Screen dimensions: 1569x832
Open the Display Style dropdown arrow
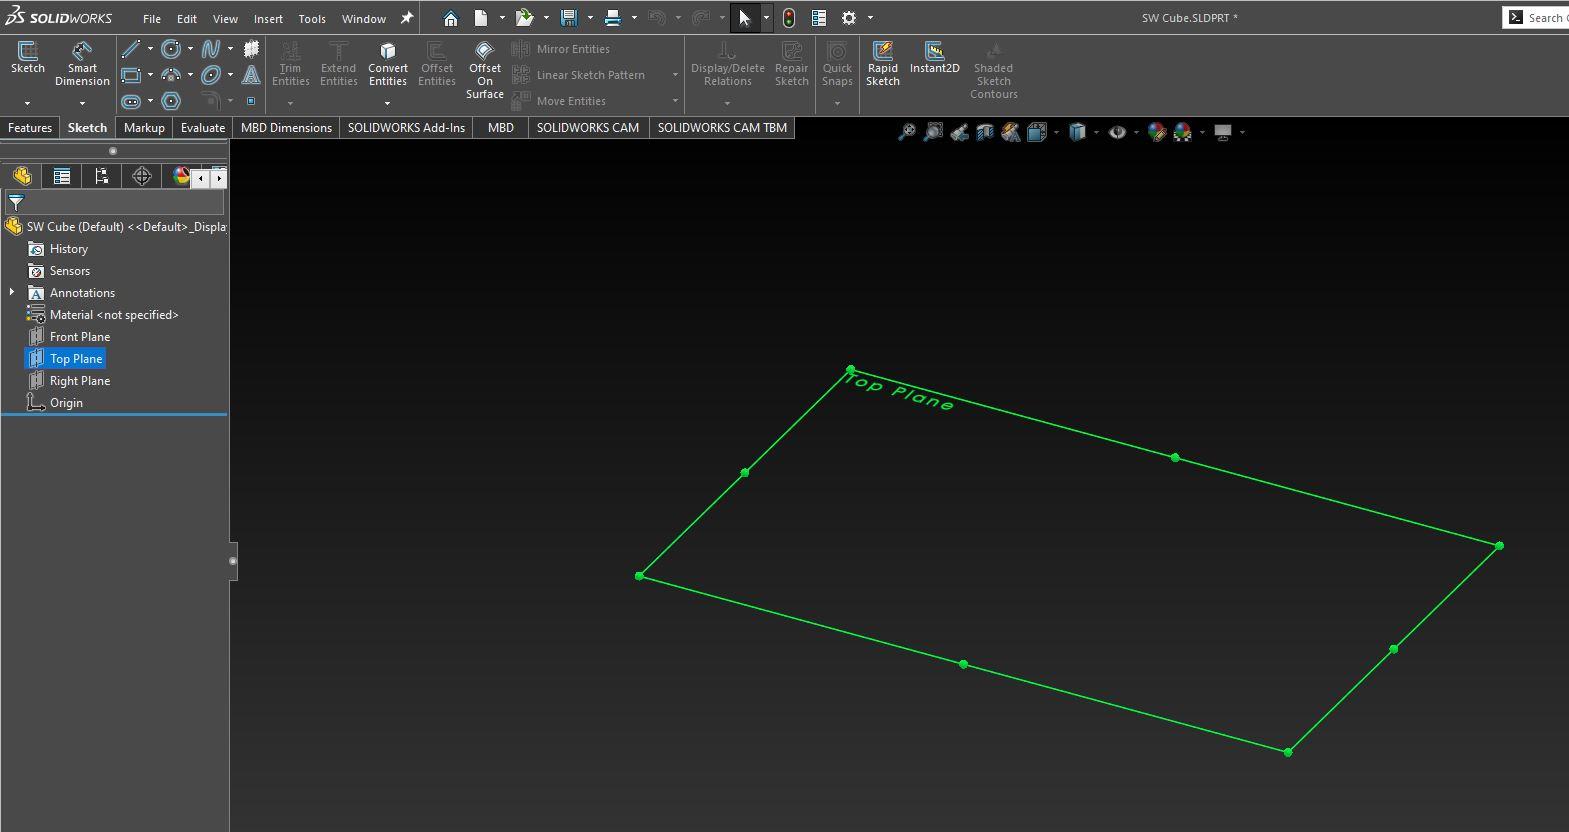1096,132
